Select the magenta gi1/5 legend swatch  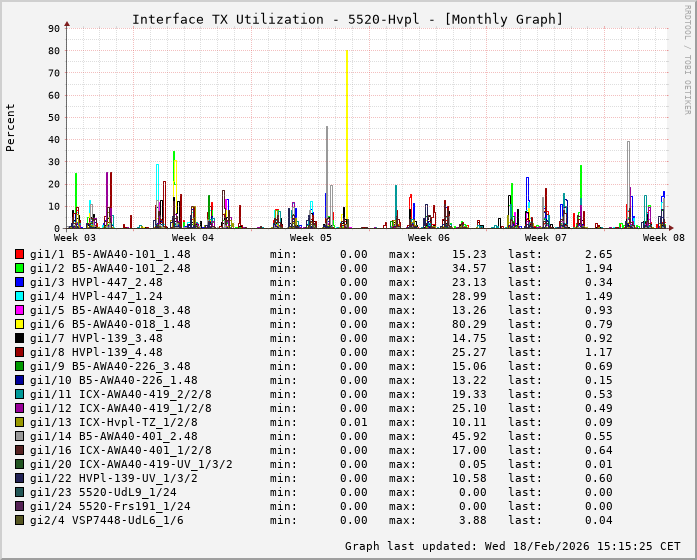tap(20, 310)
